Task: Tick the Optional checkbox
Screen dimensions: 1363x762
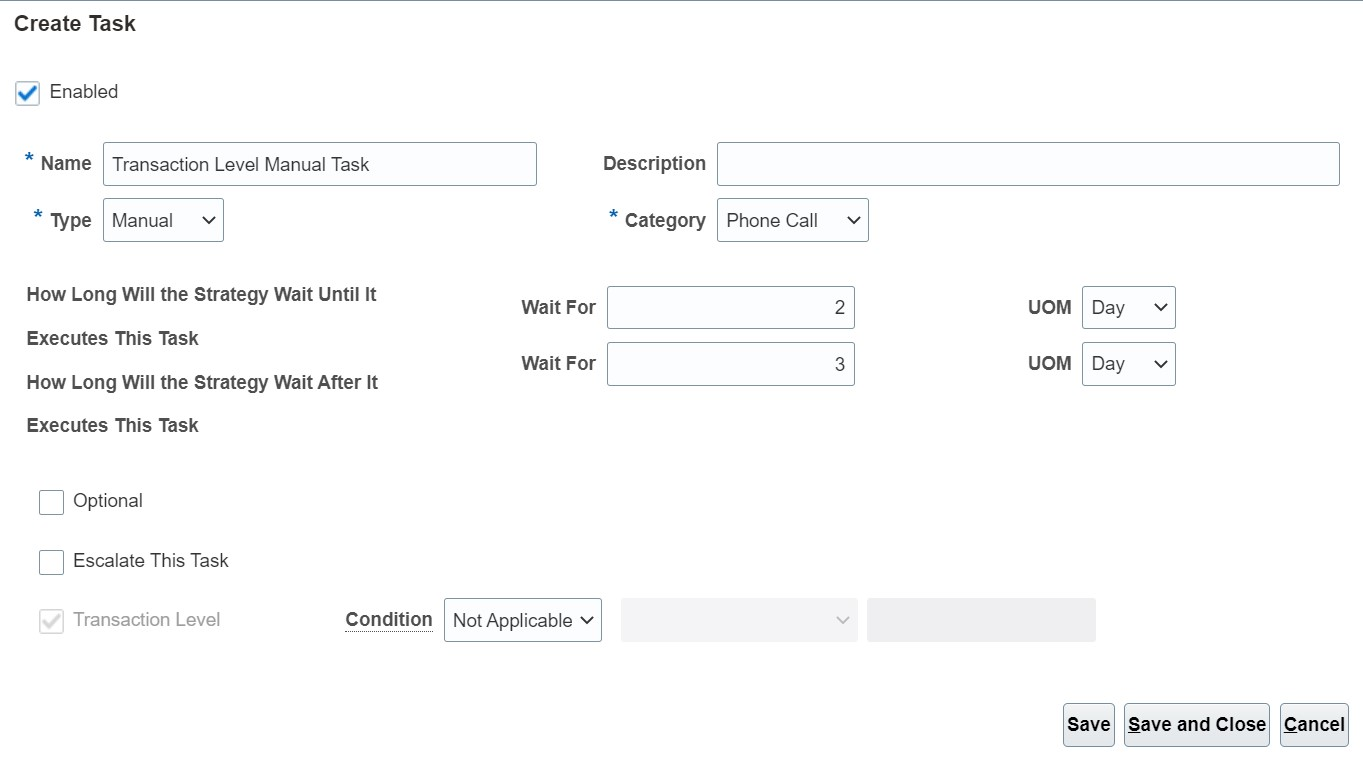Action: (x=51, y=502)
